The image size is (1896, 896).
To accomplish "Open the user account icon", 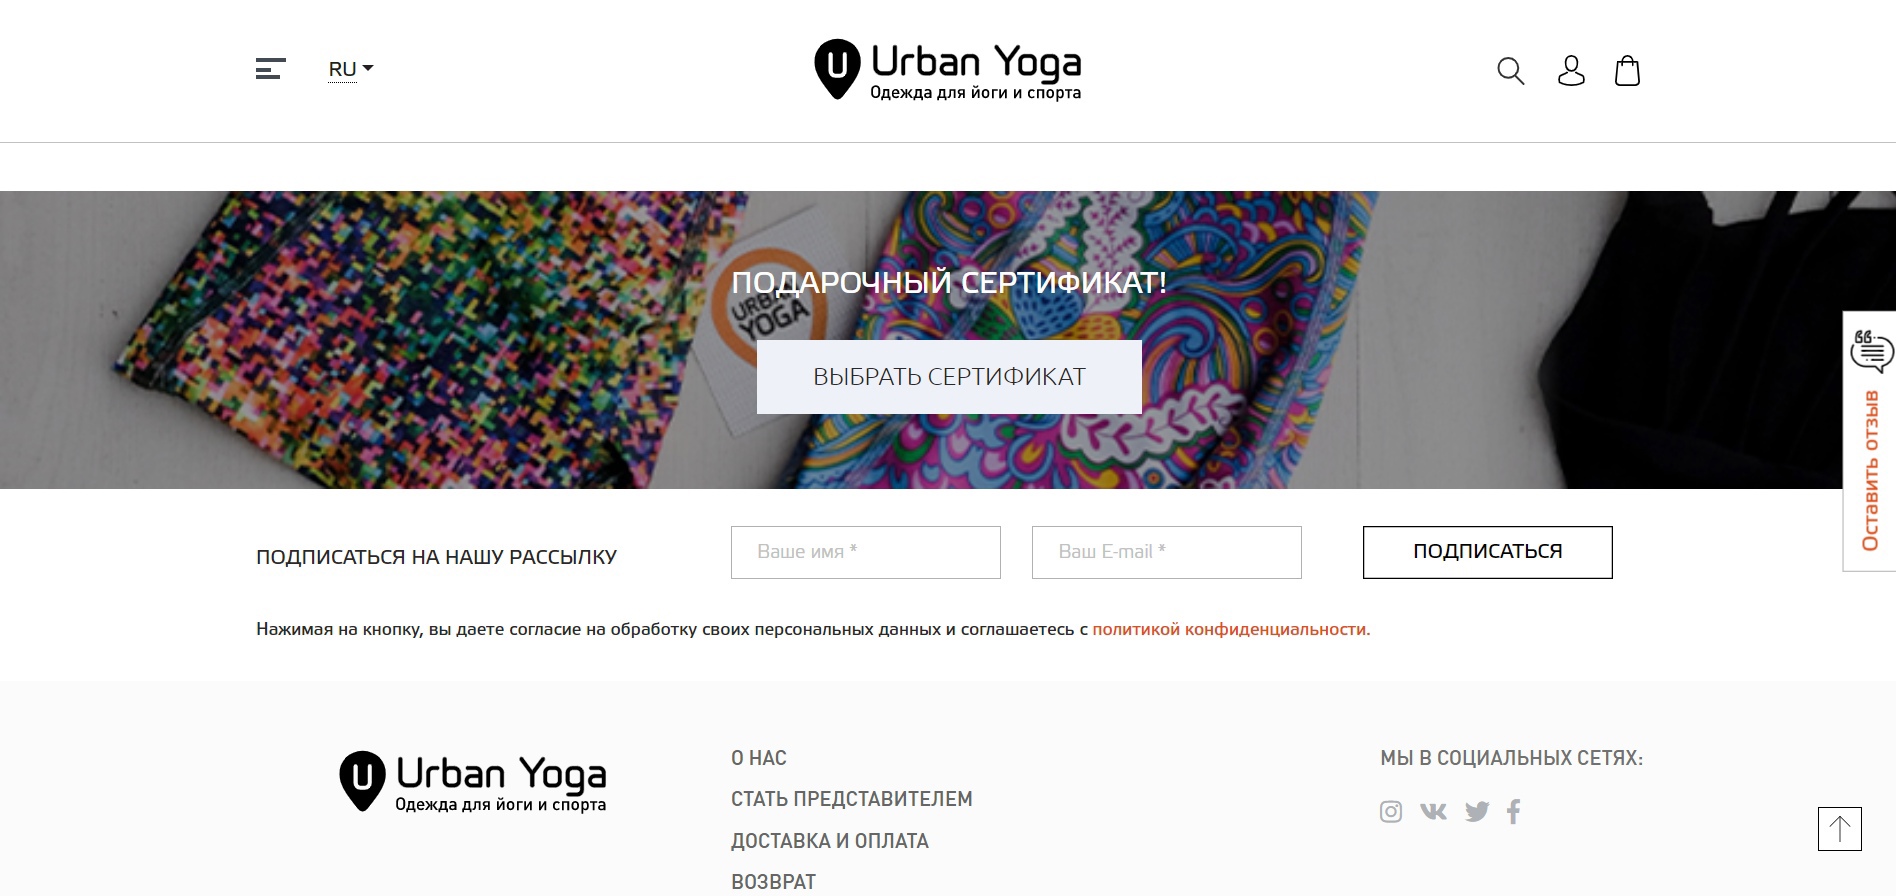I will click(x=1571, y=71).
